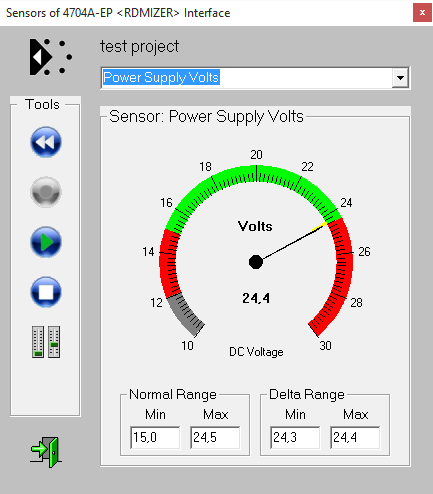Click the Normal Range Max field
The image size is (433, 494).
215,437
